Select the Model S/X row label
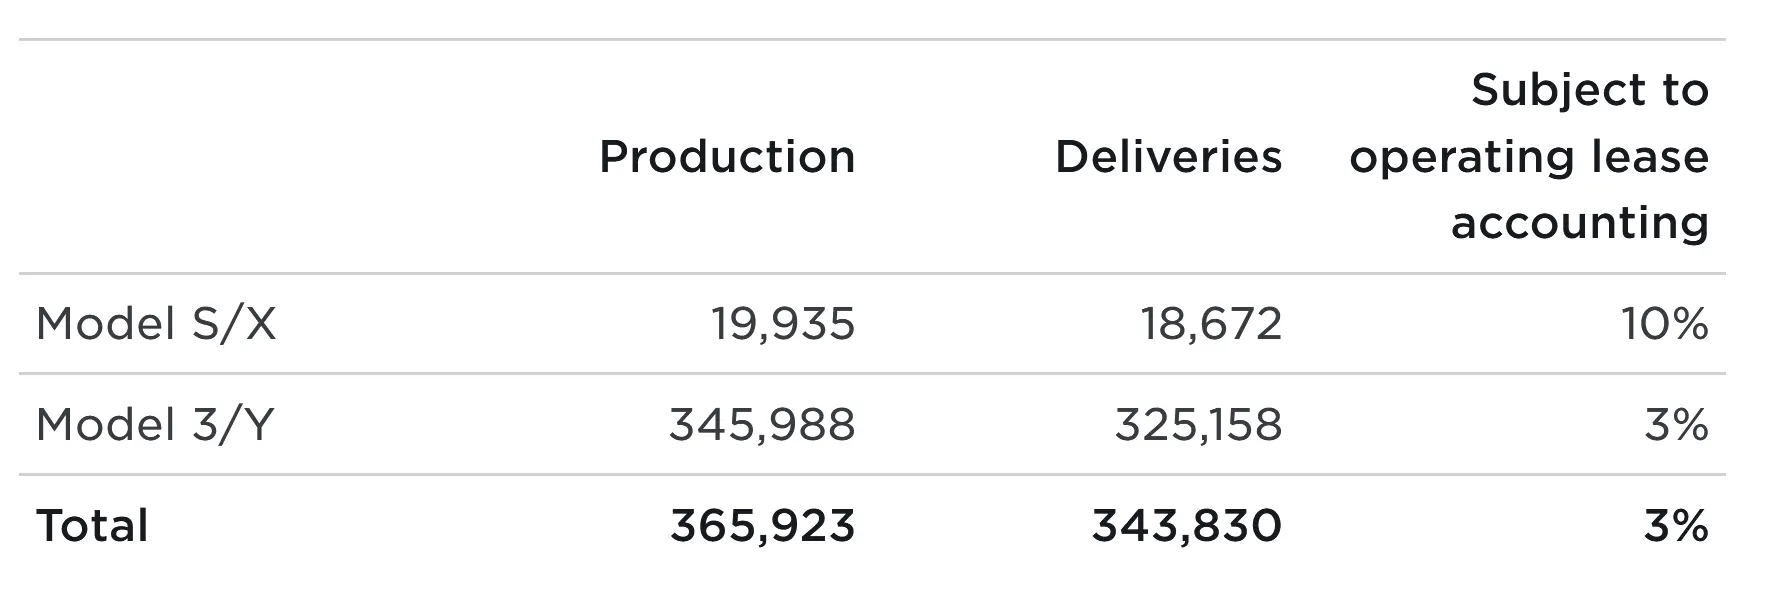The width and height of the screenshot is (1792, 613). [156, 324]
